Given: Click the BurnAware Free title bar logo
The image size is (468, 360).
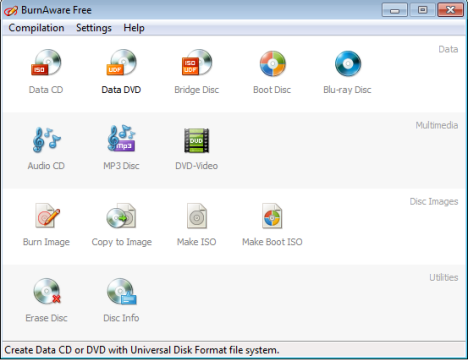Looking at the screenshot, I should [x=11, y=11].
